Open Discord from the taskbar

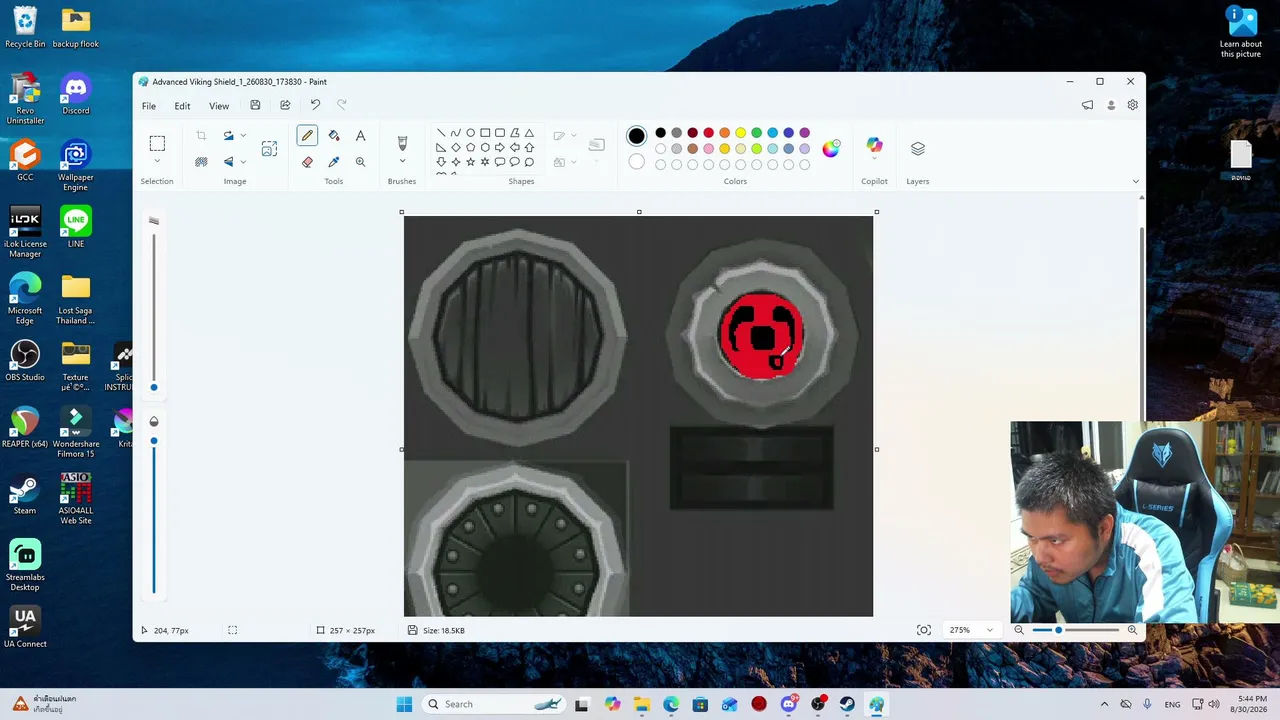789,704
